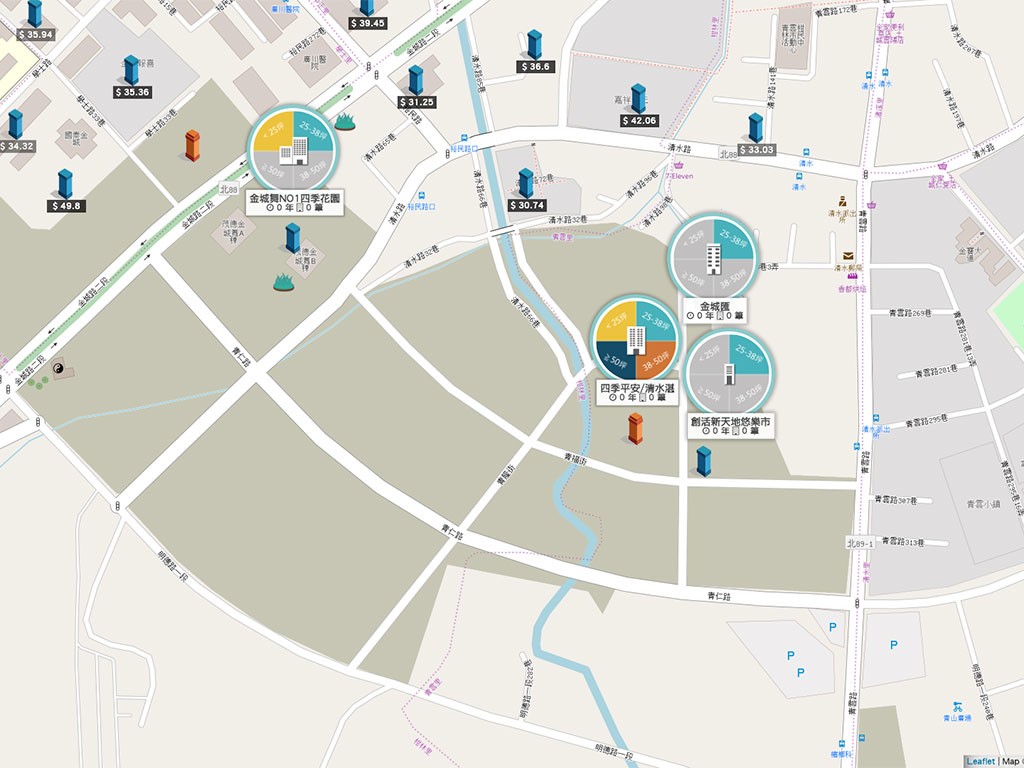The image size is (1024, 768).
Task: Click the Map attribution text
Action: [1010, 761]
